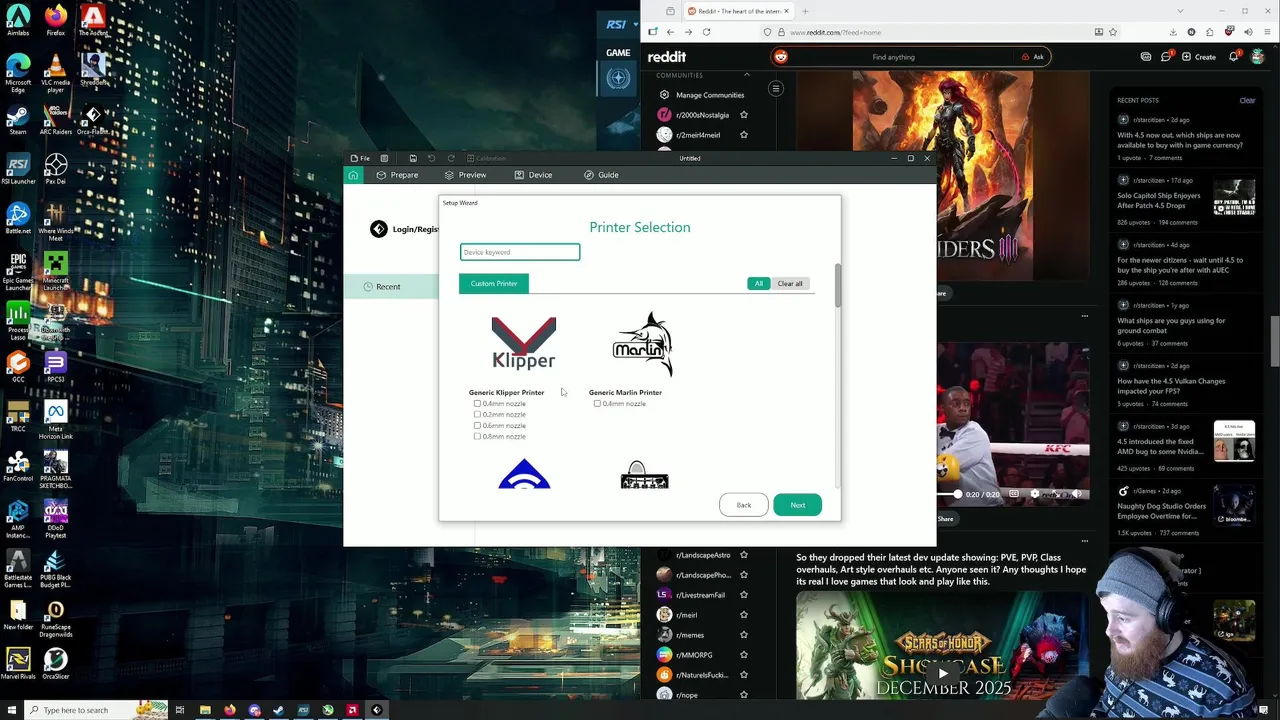The image size is (1280, 720).
Task: Favorite r/memes with its star
Action: 743,635
